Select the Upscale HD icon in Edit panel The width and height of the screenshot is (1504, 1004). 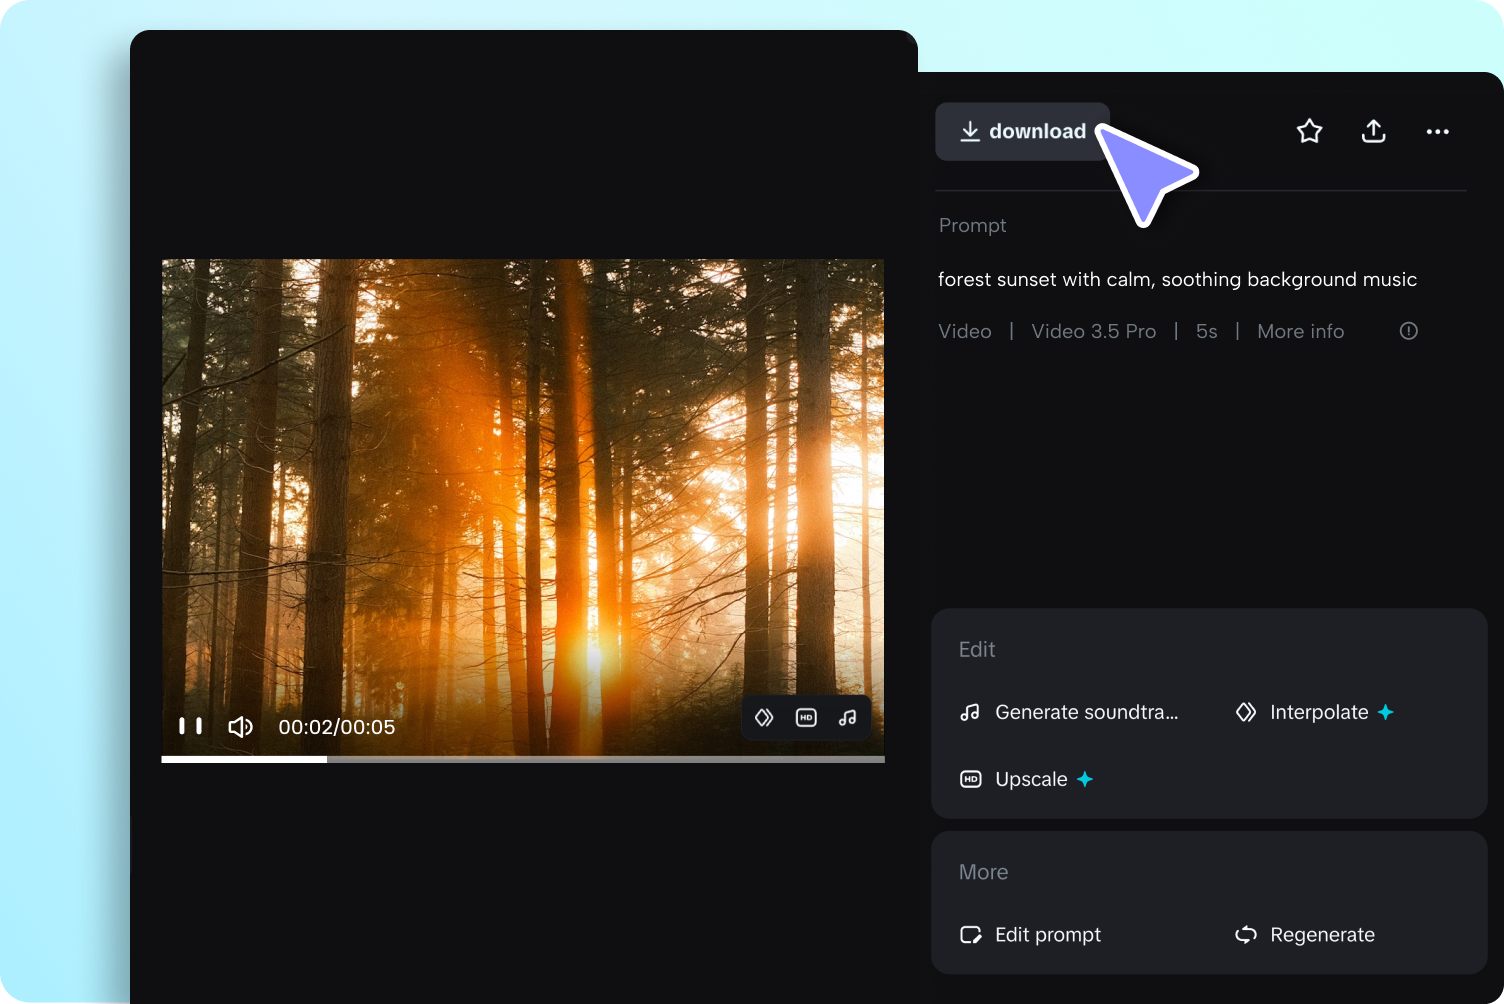[970, 779]
